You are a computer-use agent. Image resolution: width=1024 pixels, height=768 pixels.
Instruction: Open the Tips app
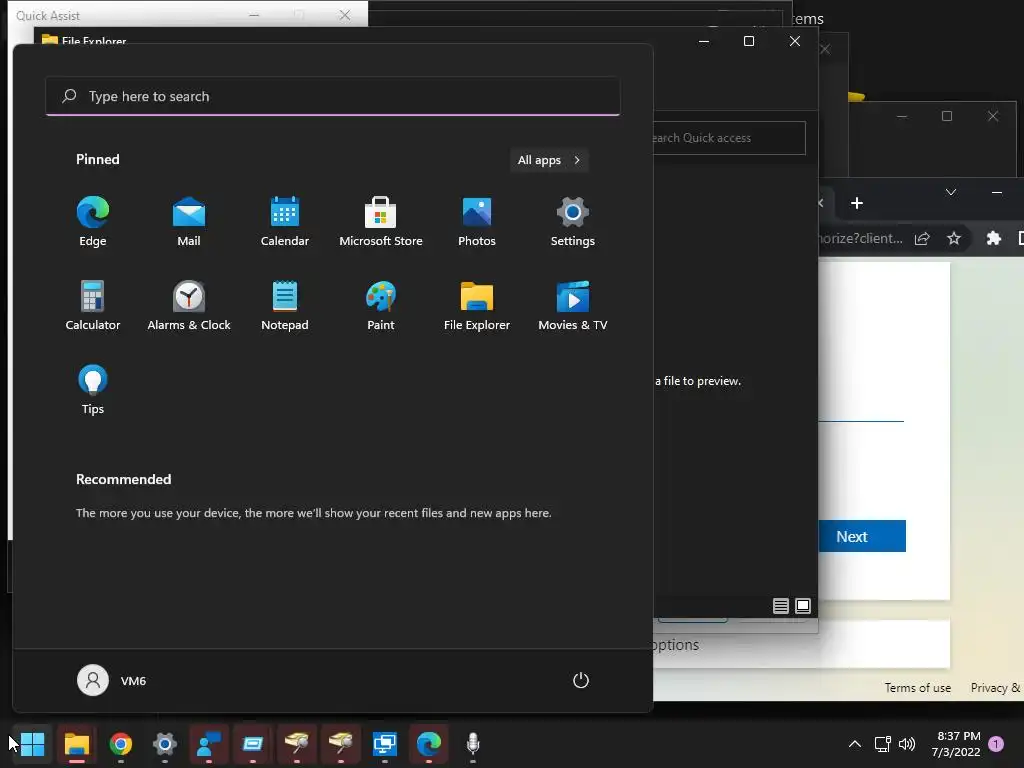point(93,390)
